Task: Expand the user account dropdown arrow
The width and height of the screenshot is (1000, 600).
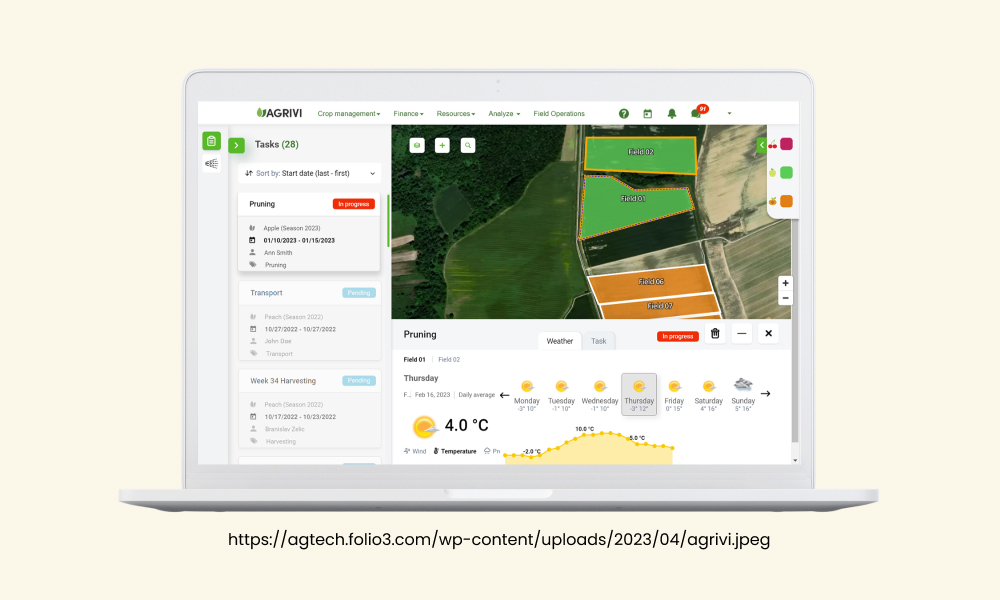Action: pos(729,113)
